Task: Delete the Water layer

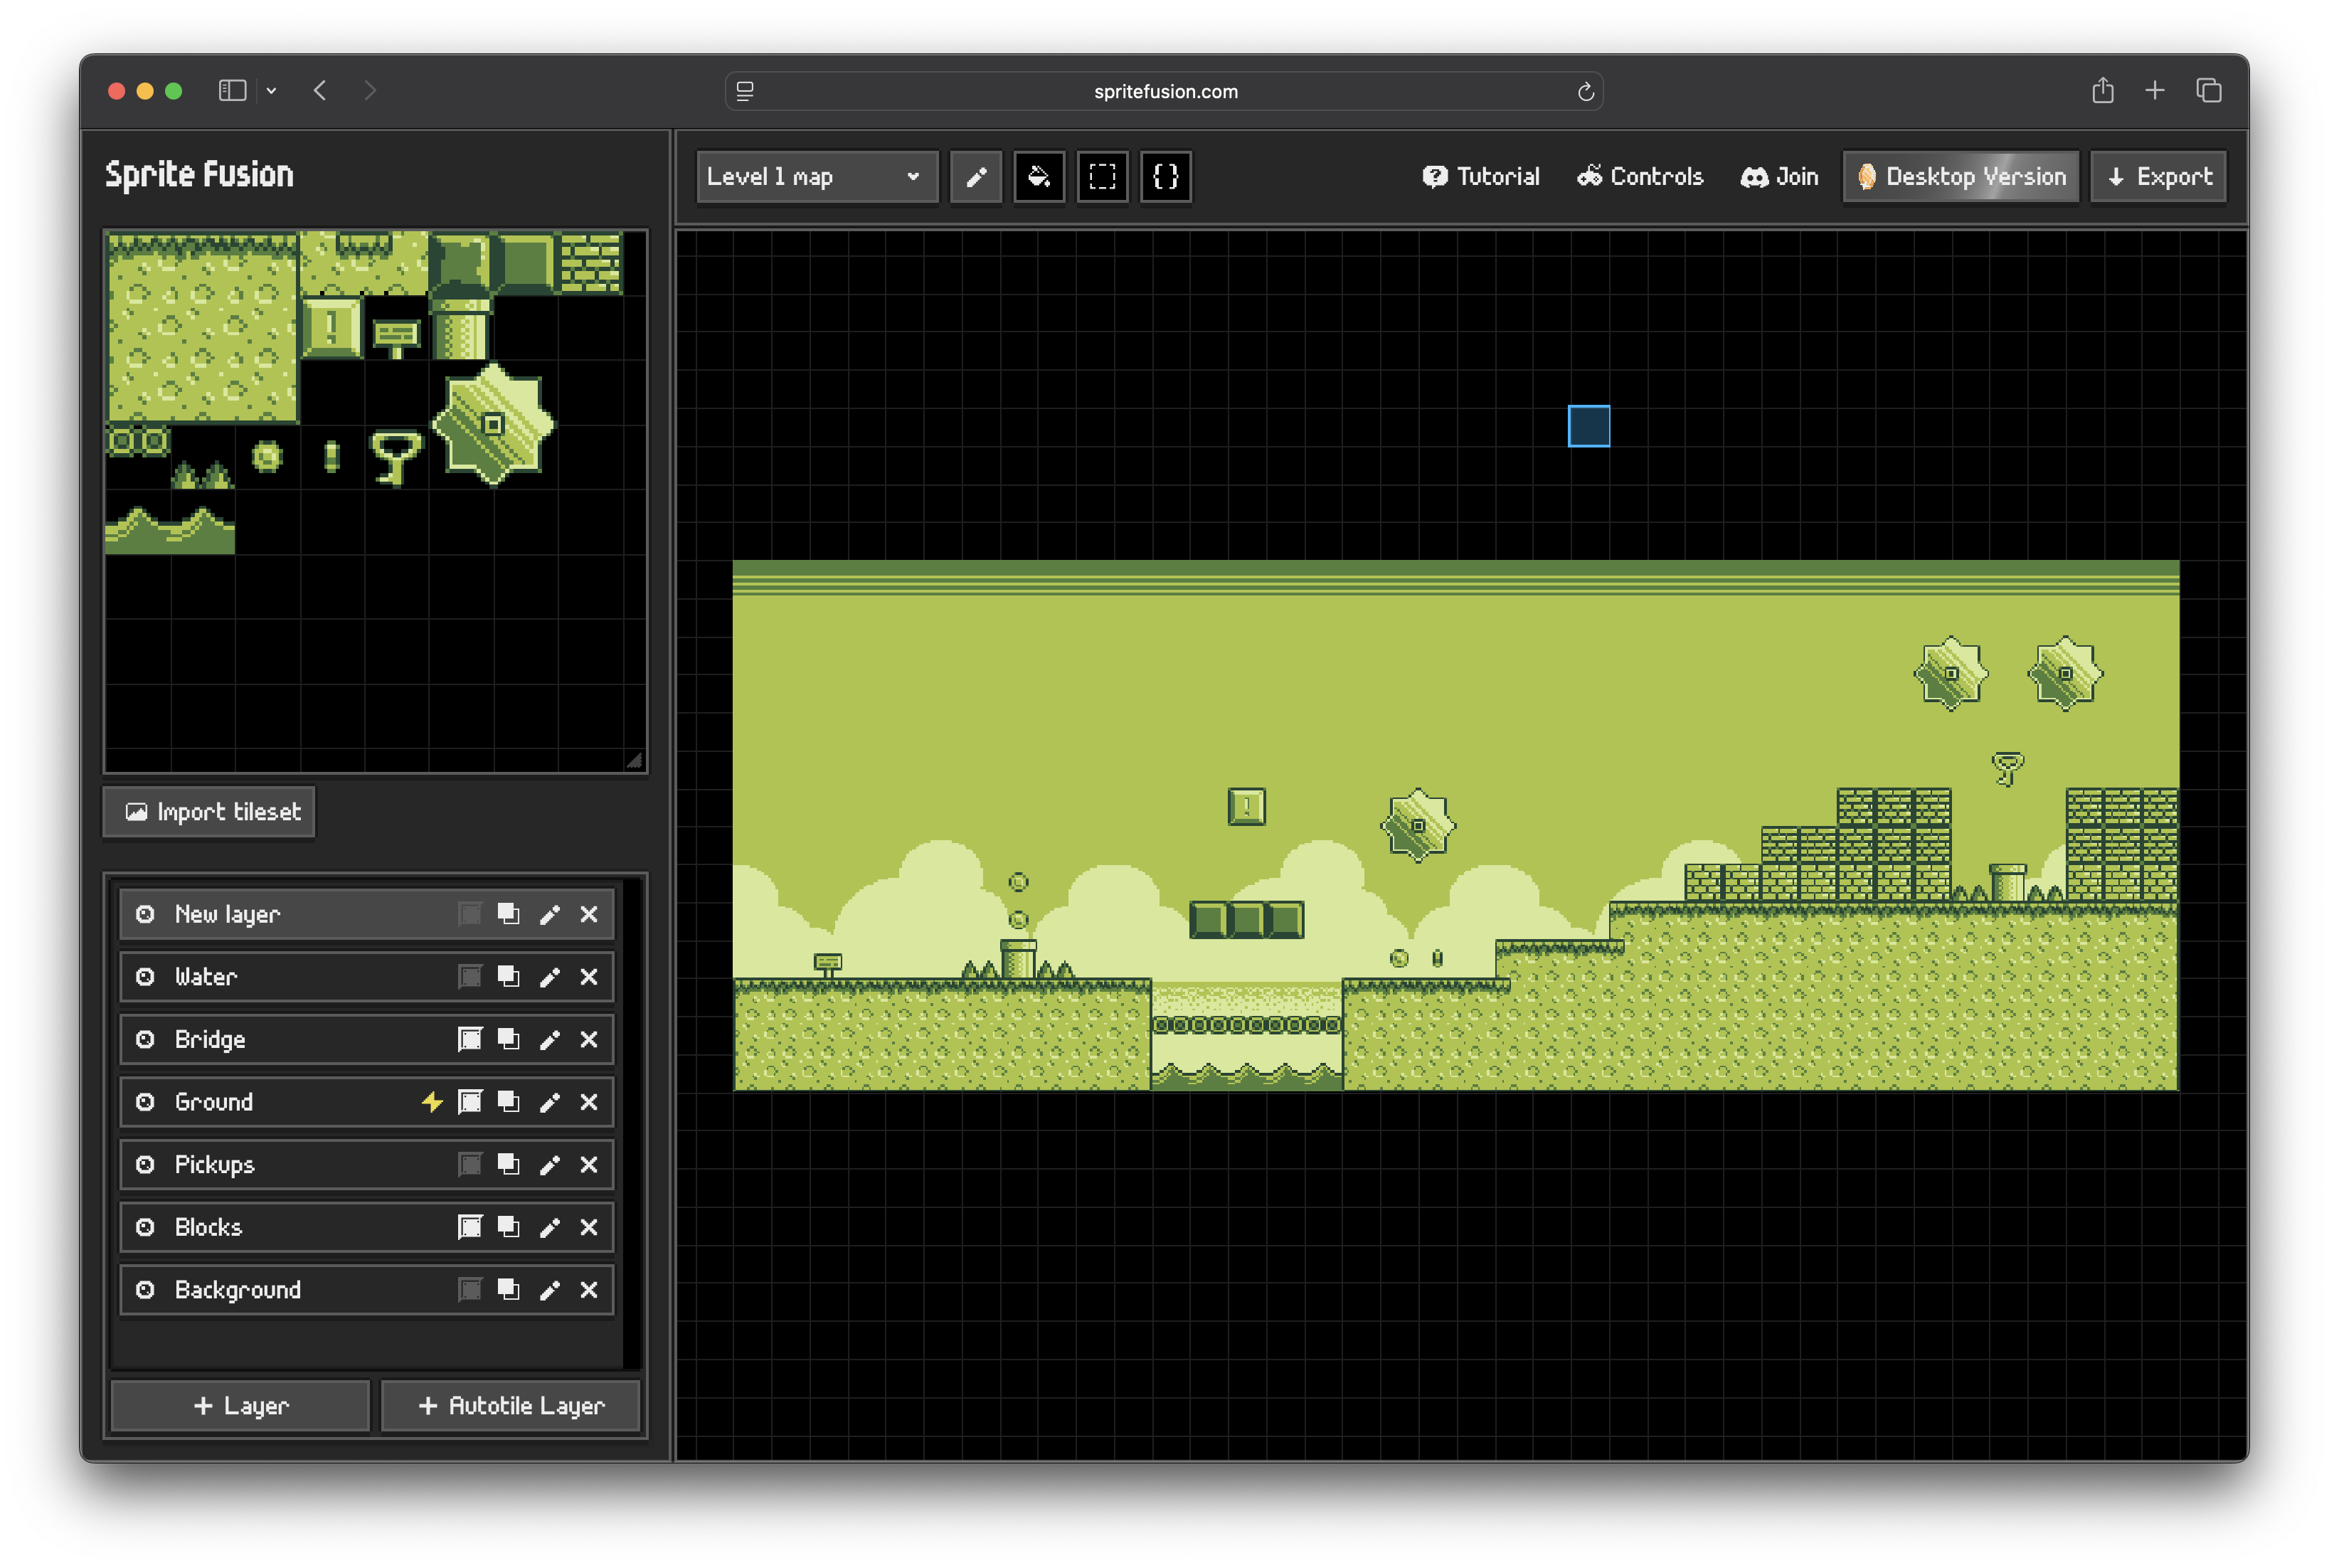Action: tap(589, 977)
